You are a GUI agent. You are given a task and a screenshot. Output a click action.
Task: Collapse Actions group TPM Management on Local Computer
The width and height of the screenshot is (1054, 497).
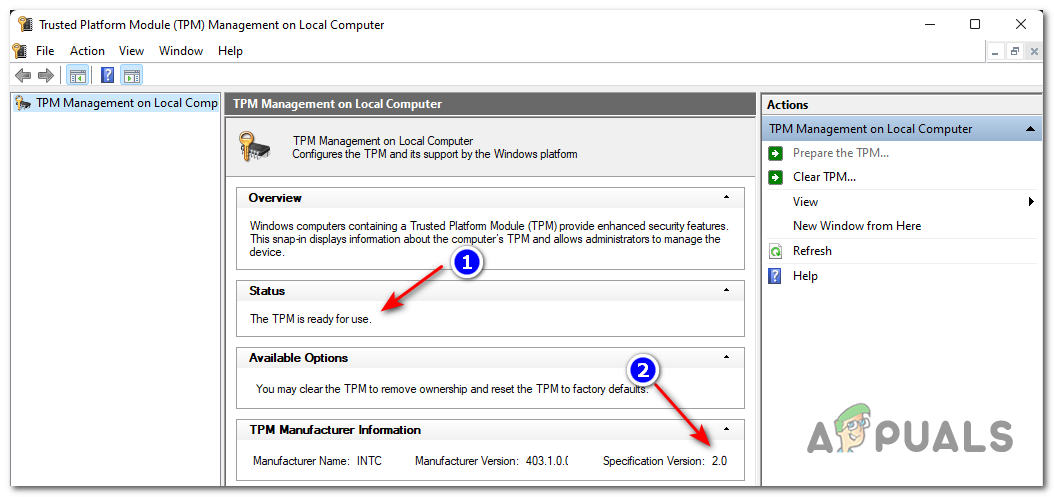coord(1030,128)
